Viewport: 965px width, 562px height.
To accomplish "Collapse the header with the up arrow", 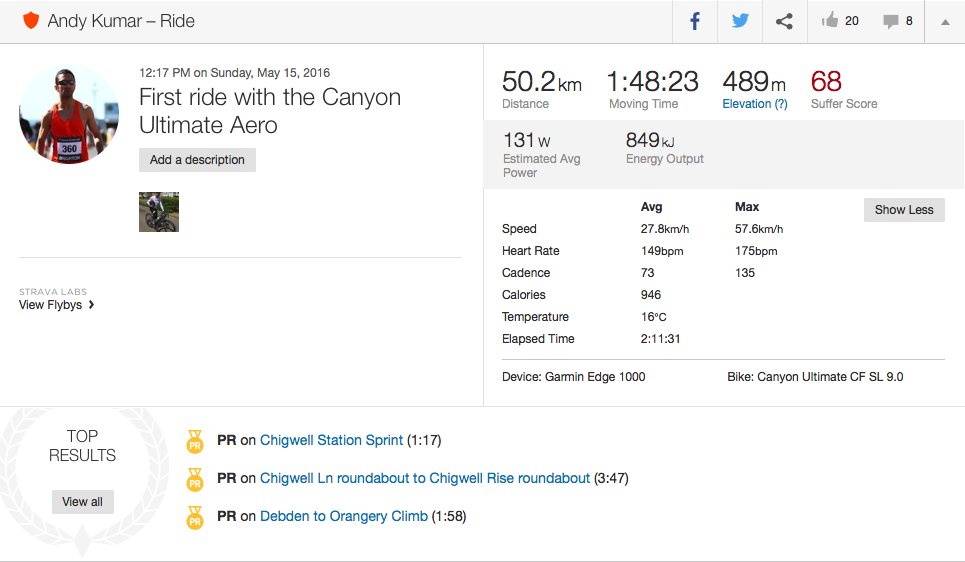I will click(945, 21).
